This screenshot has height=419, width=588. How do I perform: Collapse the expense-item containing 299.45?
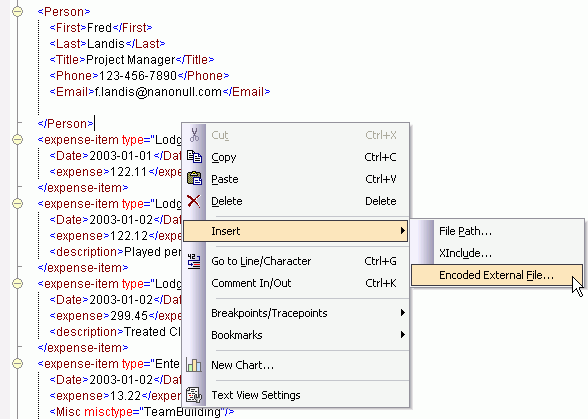click(x=17, y=284)
